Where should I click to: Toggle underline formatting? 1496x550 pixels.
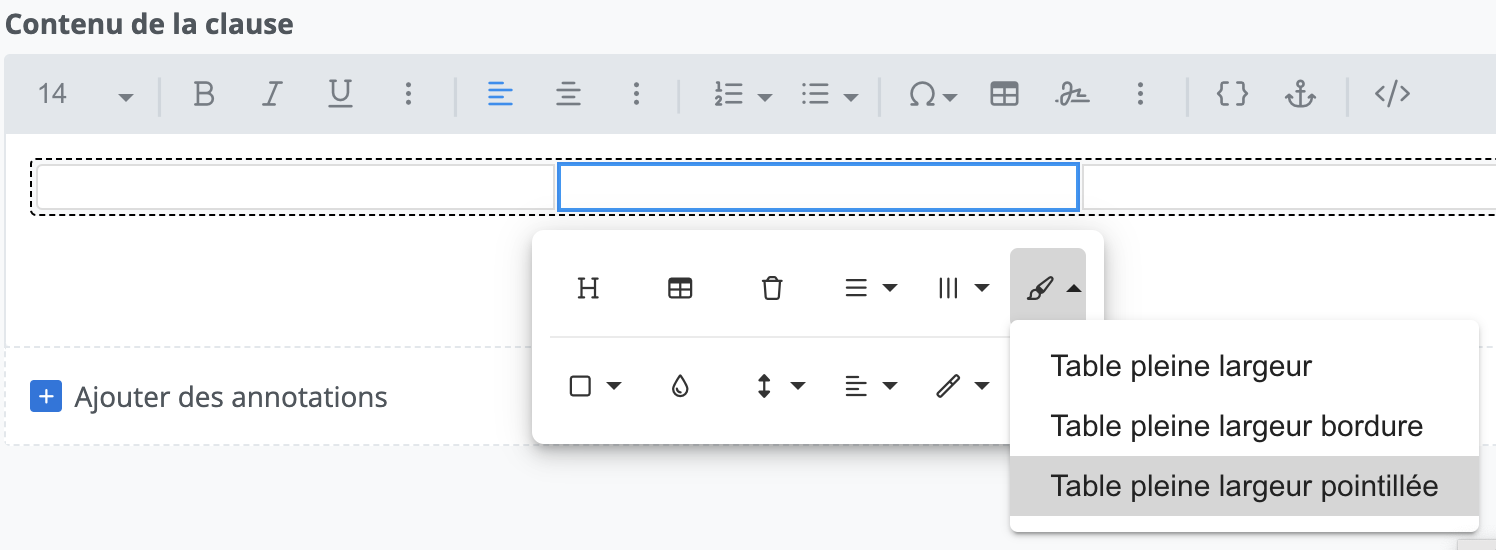[341, 95]
